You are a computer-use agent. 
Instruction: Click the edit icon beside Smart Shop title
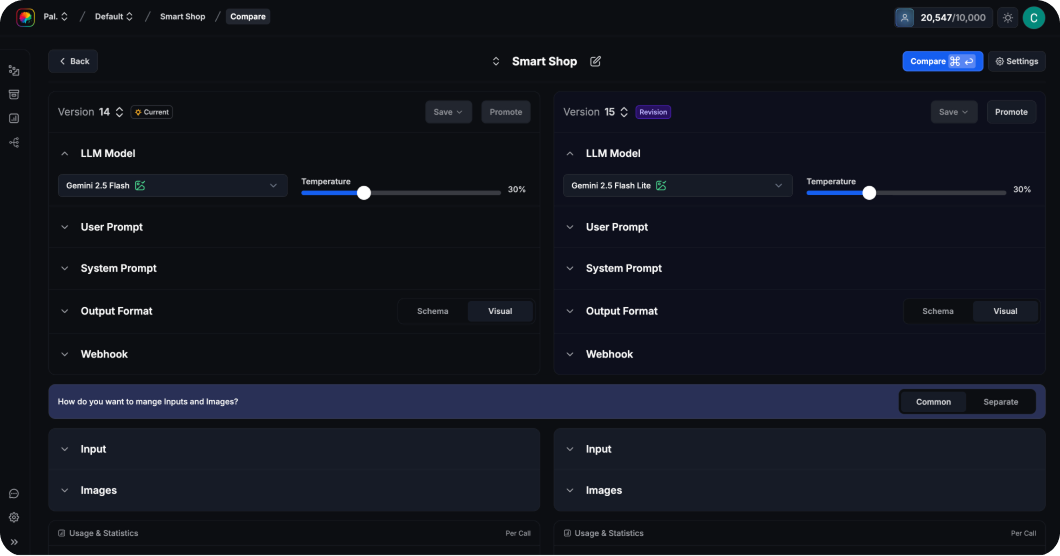pyautogui.click(x=596, y=61)
